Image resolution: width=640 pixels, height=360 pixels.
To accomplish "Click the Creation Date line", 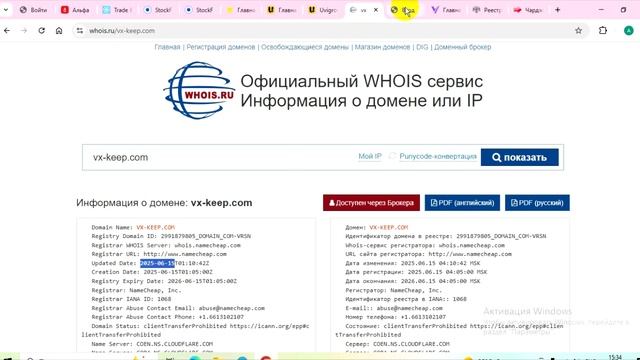I will click(152, 272).
